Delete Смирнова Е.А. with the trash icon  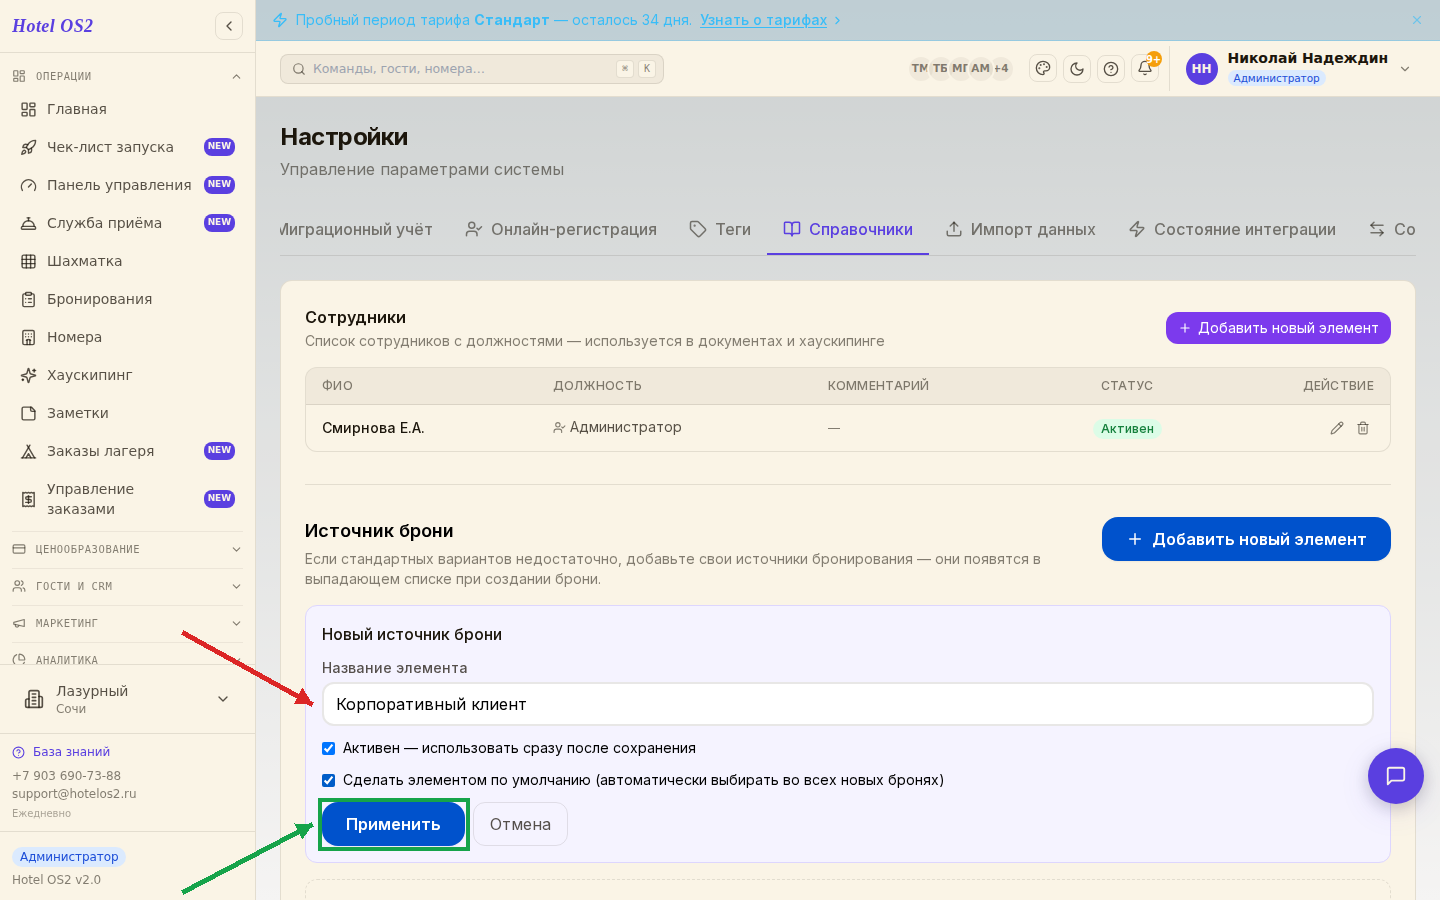(1363, 428)
